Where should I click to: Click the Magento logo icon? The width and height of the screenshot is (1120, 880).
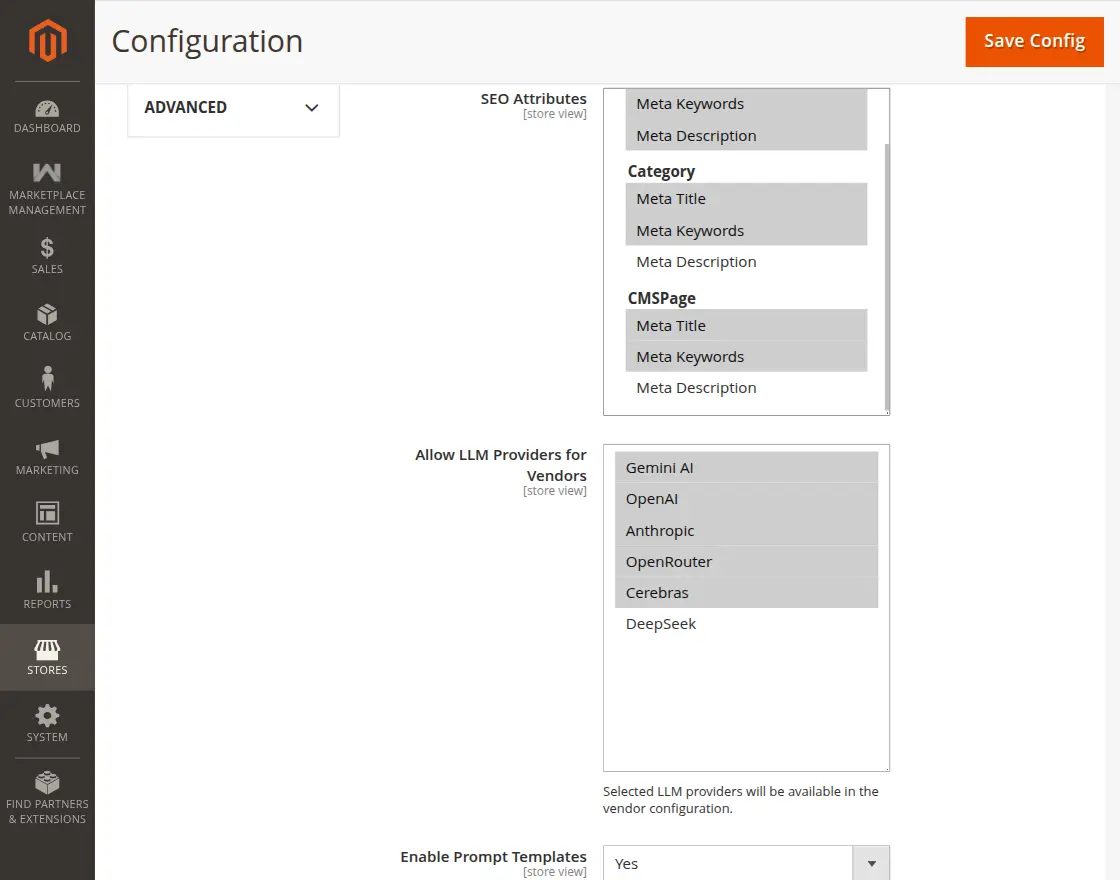click(47, 41)
